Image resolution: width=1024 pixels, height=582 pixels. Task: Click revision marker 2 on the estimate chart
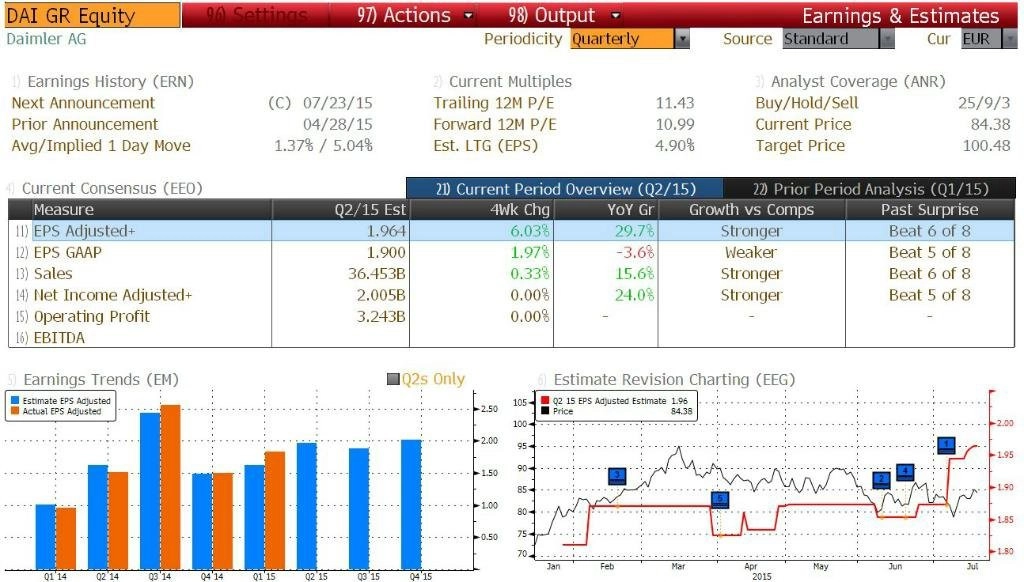[882, 479]
